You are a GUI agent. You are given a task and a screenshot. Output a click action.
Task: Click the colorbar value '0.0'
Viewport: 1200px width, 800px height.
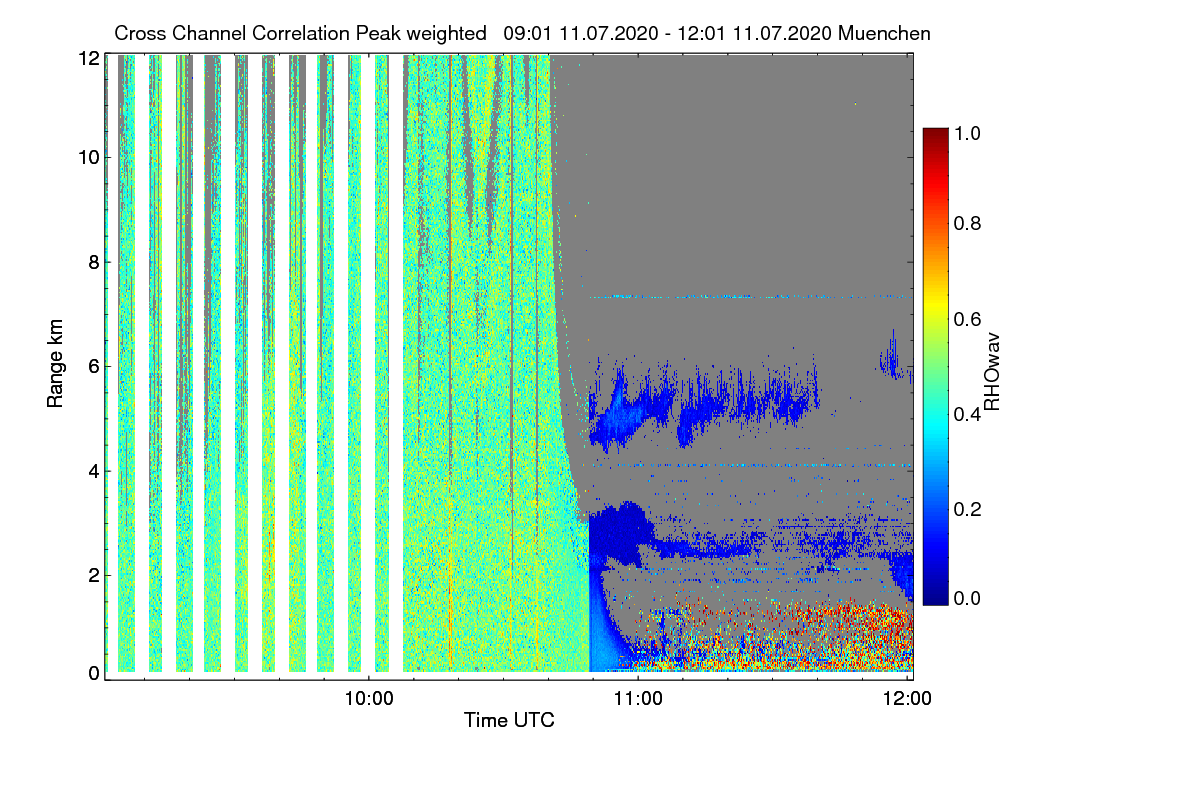tap(966, 598)
